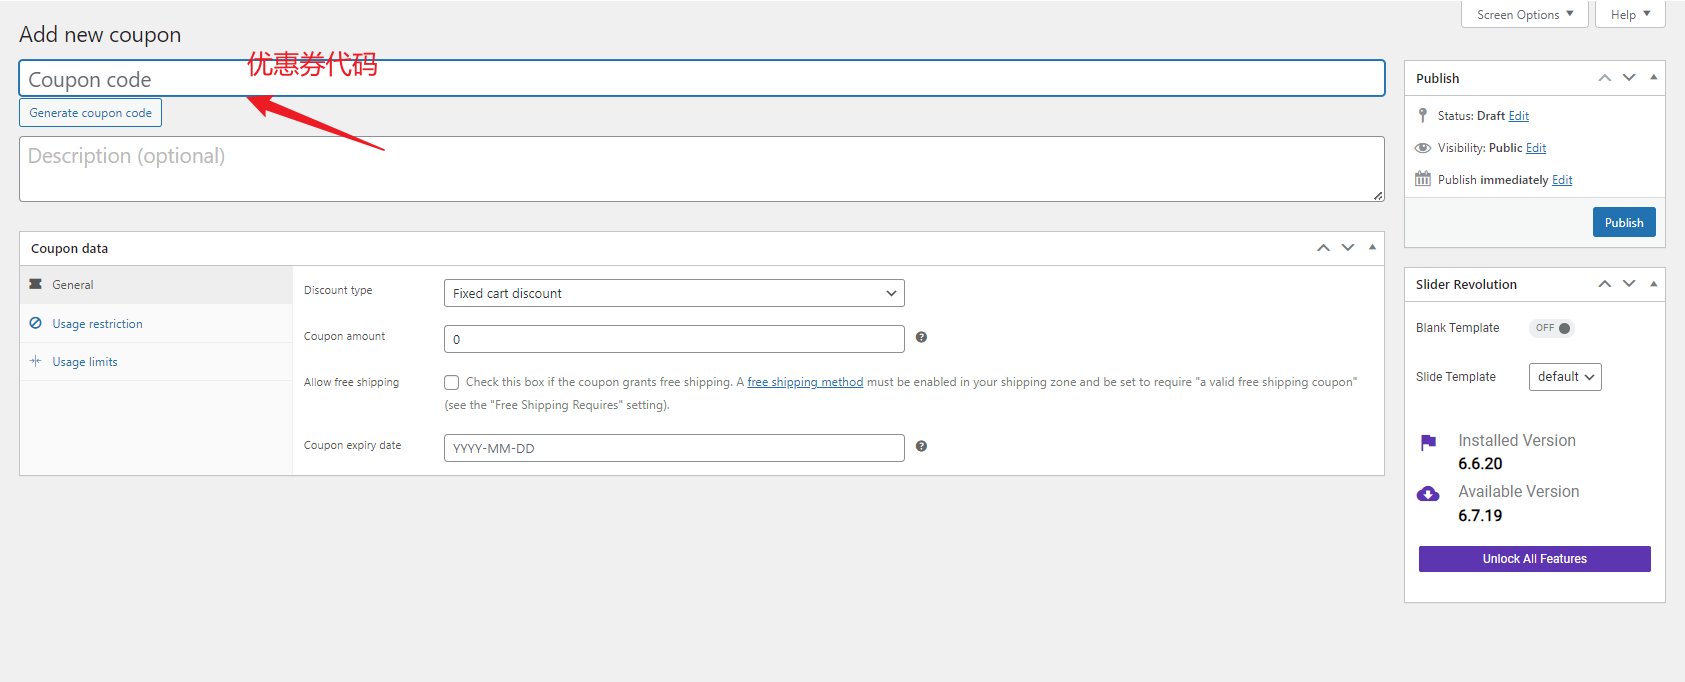
Task: Open the Discount type dropdown
Action: tap(673, 293)
